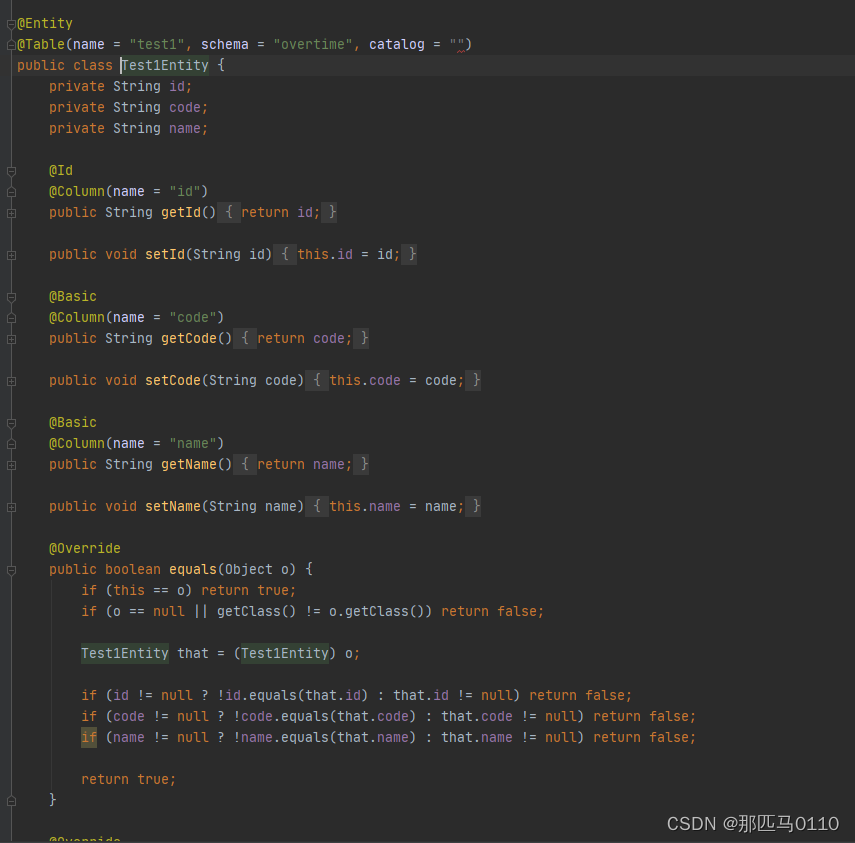Place cursor on the class name Test1Entity
The height and width of the screenshot is (843, 855).
pyautogui.click(x=163, y=64)
